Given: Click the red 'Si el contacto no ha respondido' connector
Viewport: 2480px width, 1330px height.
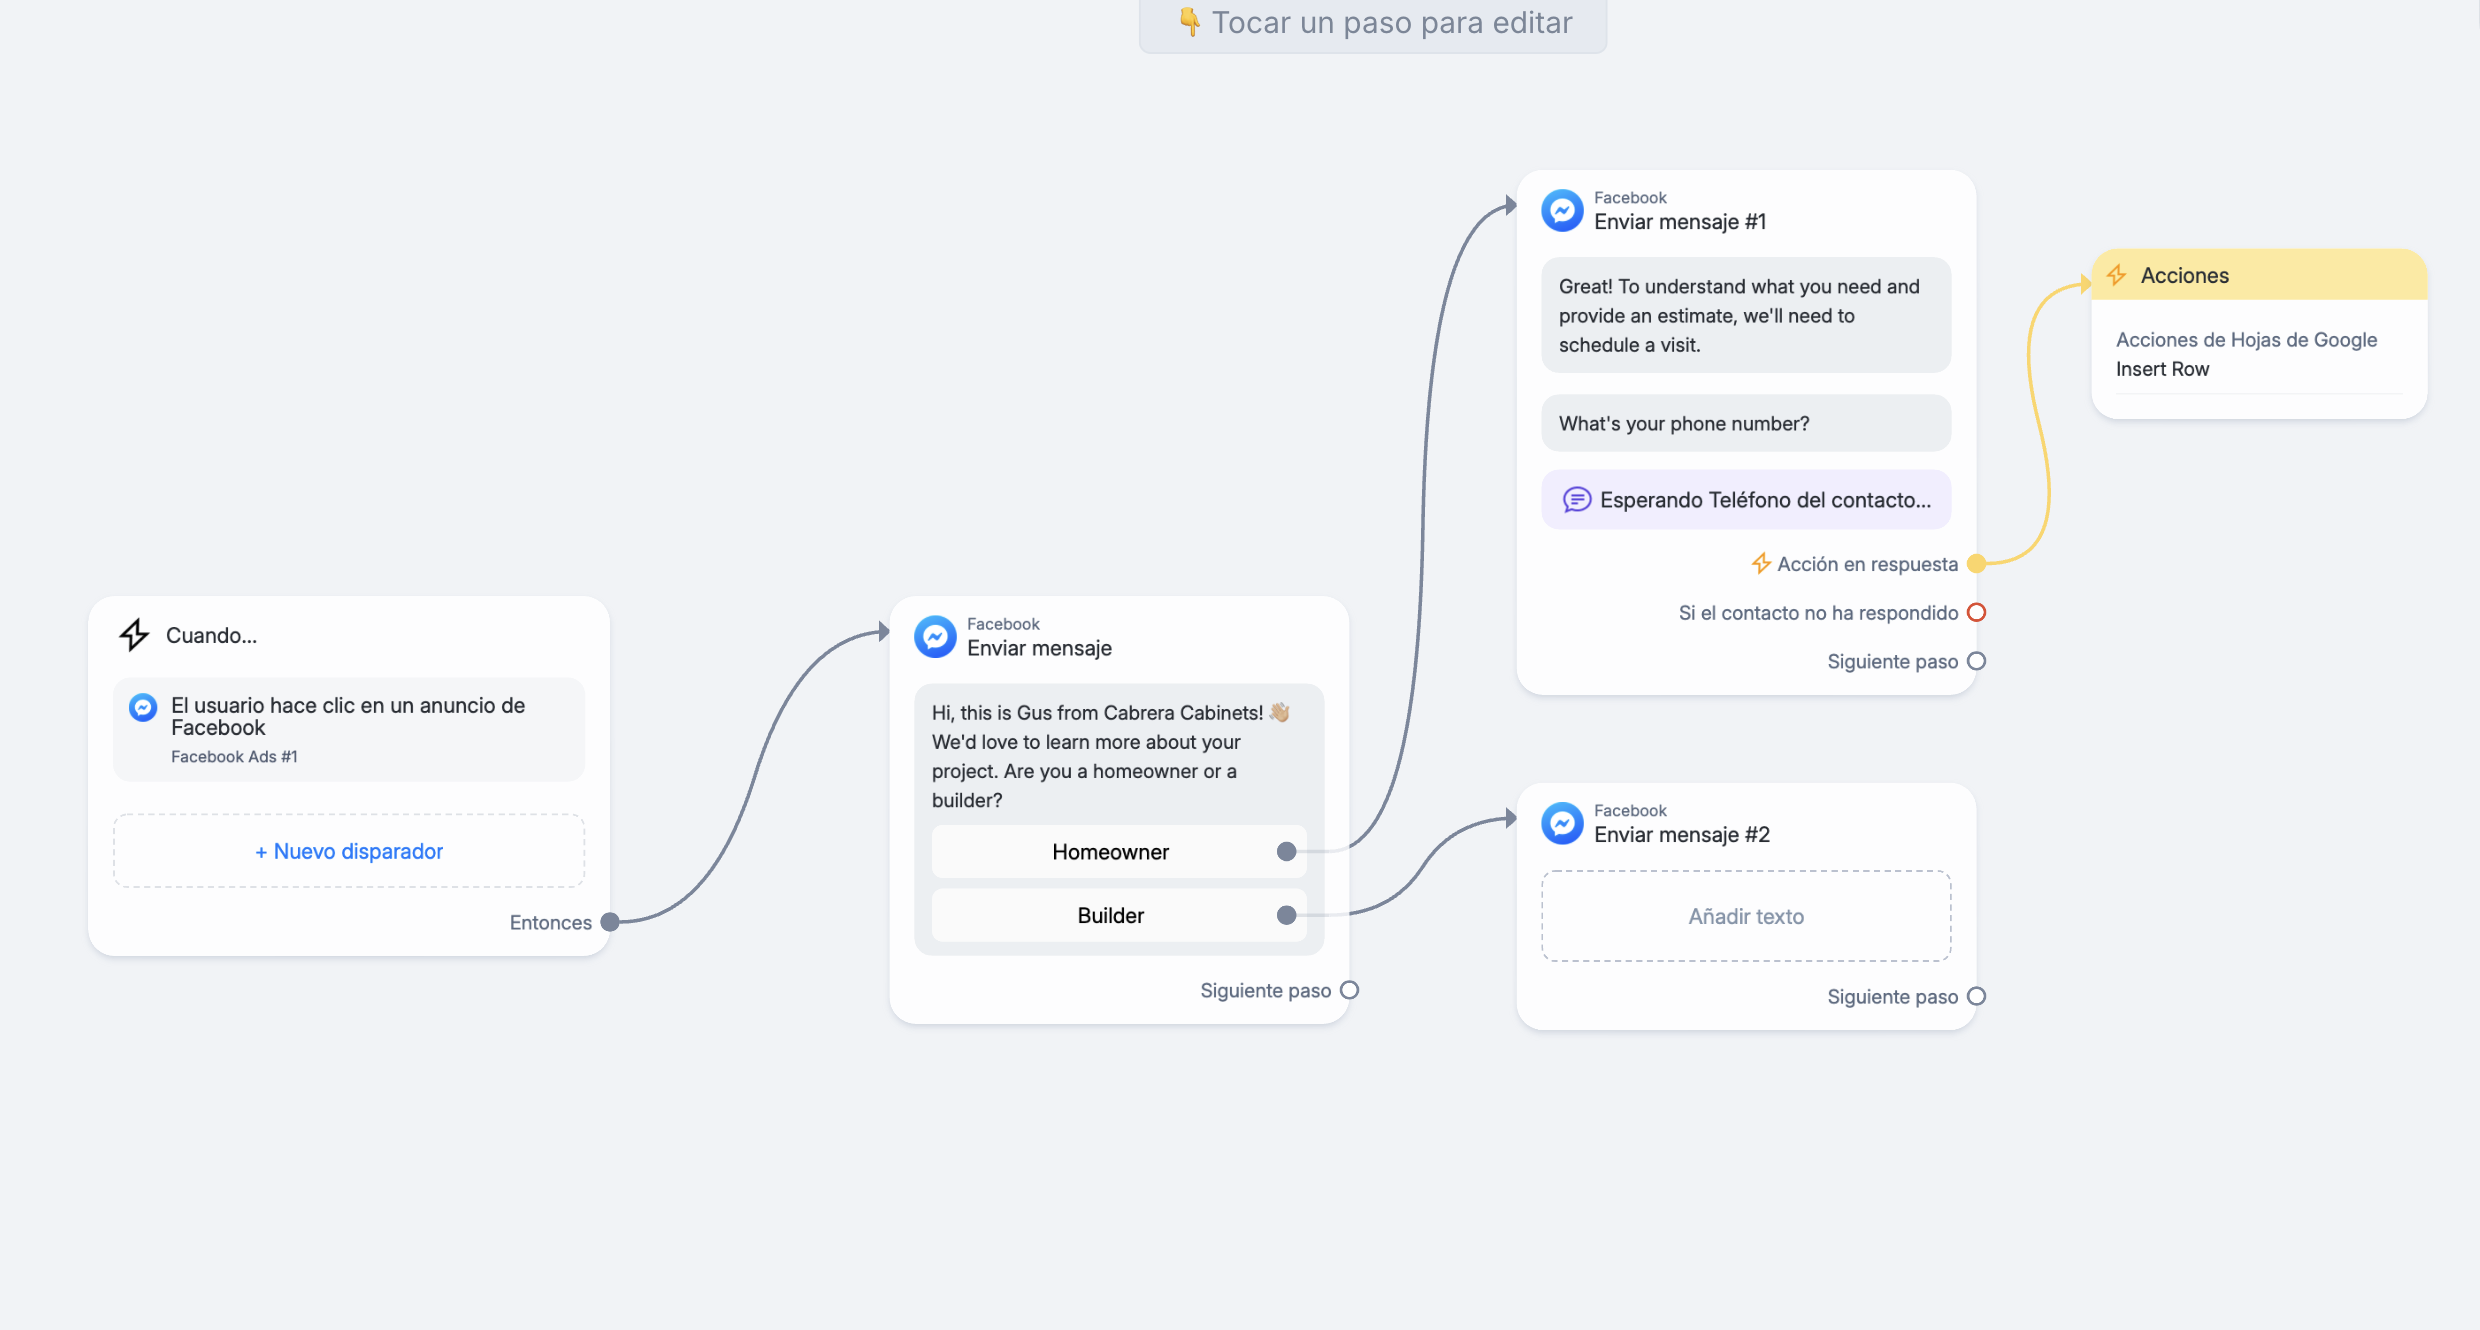Looking at the screenshot, I should click(1976, 612).
